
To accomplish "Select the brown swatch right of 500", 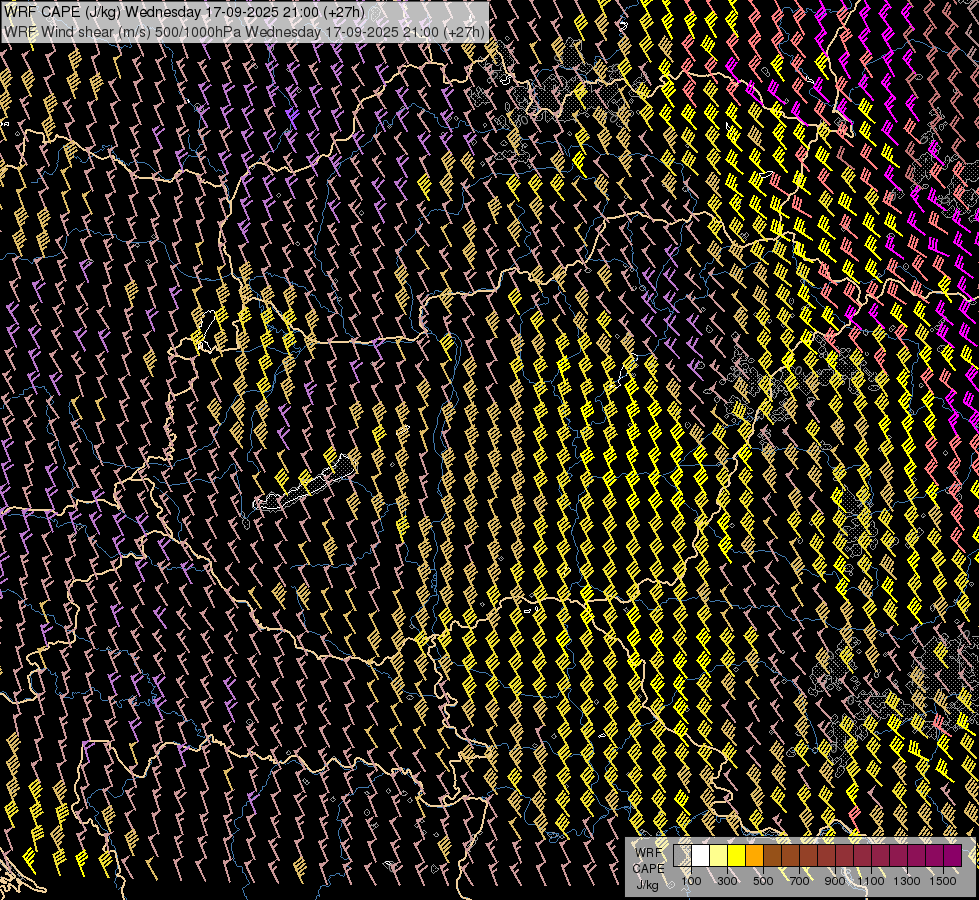I will pos(772,855).
